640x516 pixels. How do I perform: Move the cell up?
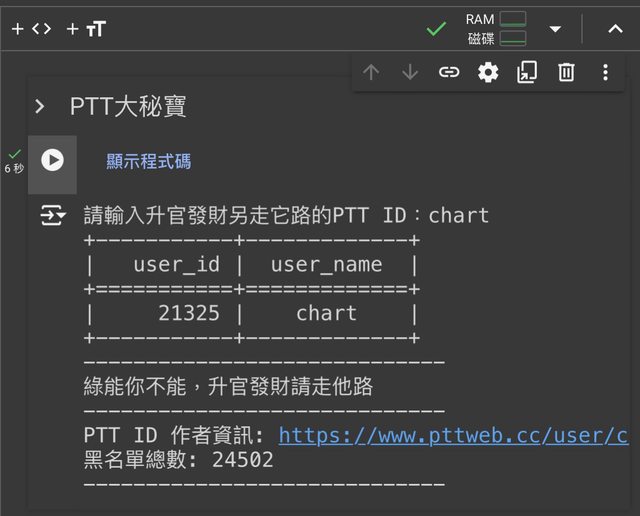pyautogui.click(x=371, y=72)
